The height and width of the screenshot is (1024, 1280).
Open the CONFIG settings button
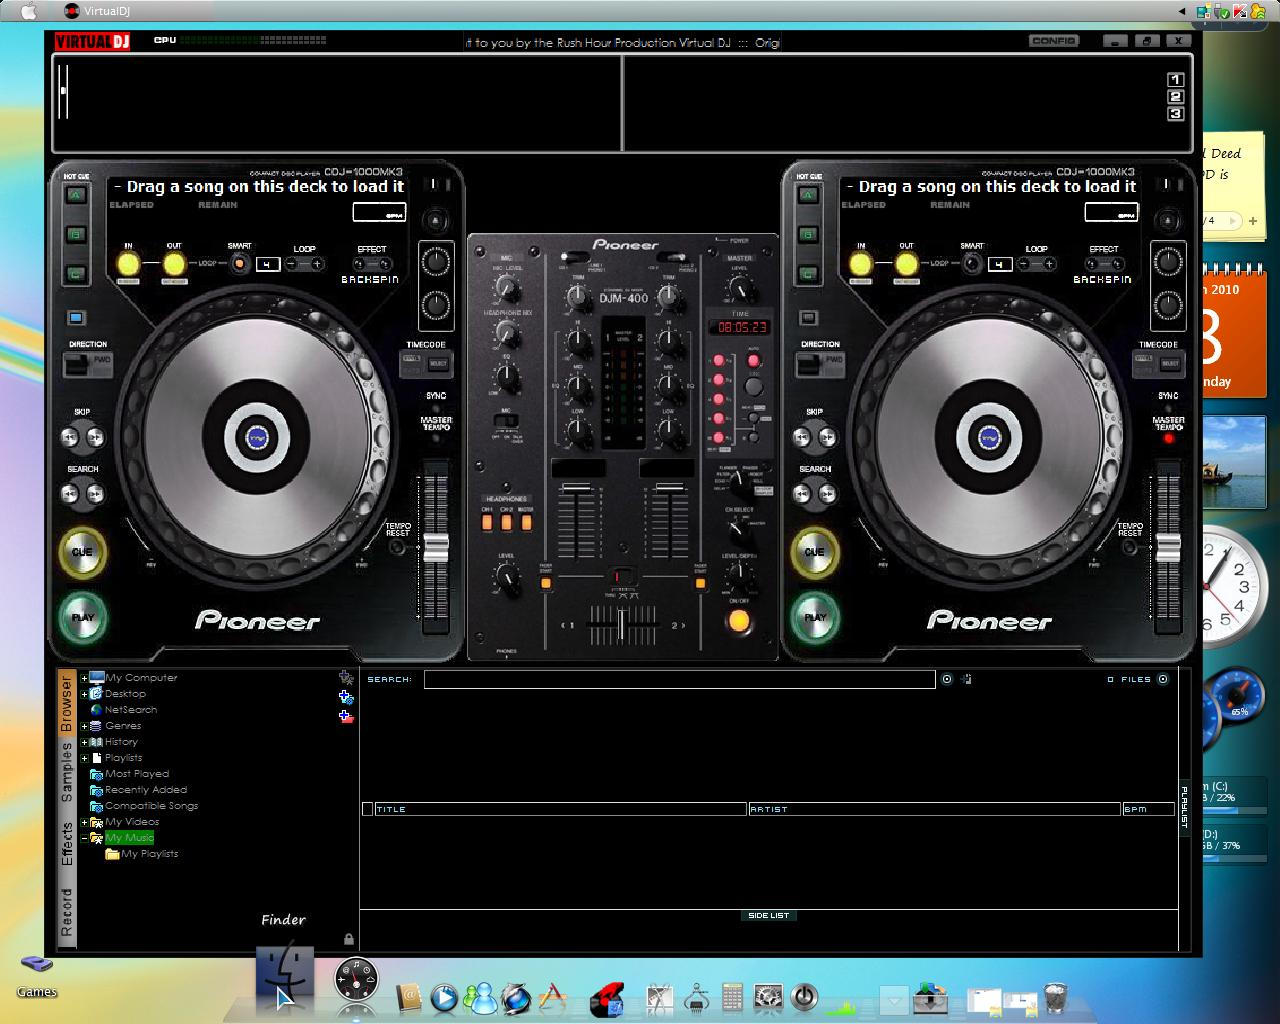(1053, 41)
